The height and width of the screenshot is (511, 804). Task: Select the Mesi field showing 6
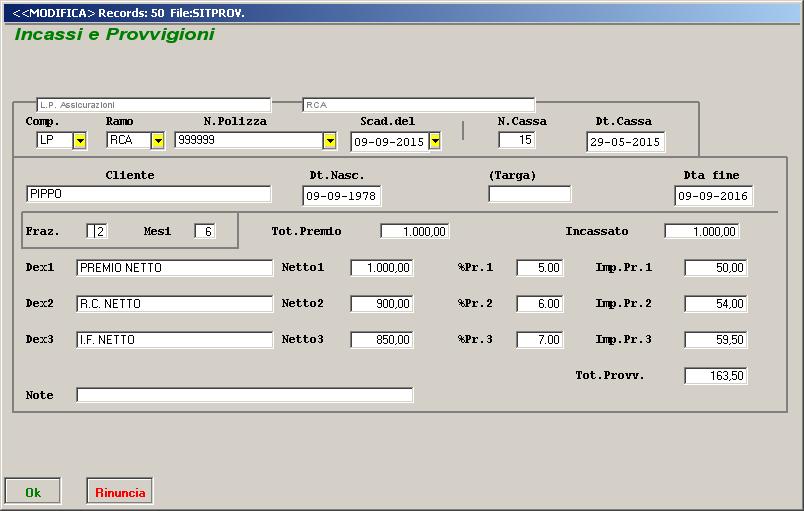pyautogui.click(x=205, y=231)
